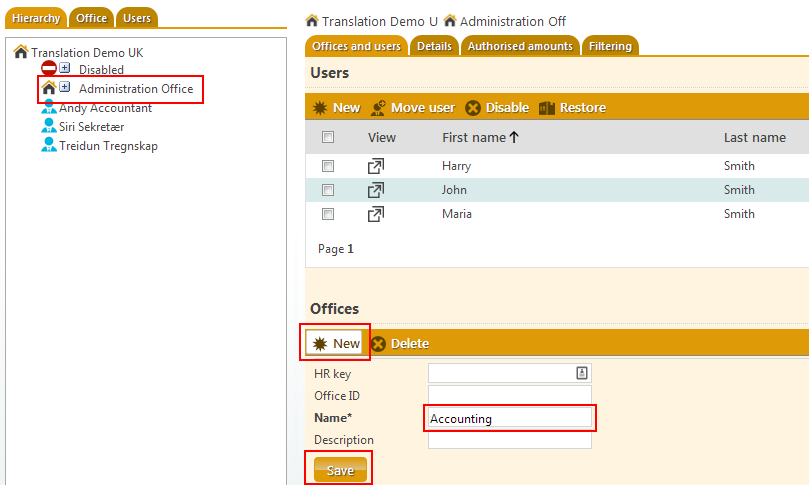
Task: Click inside the Description input field
Action: [x=510, y=440]
